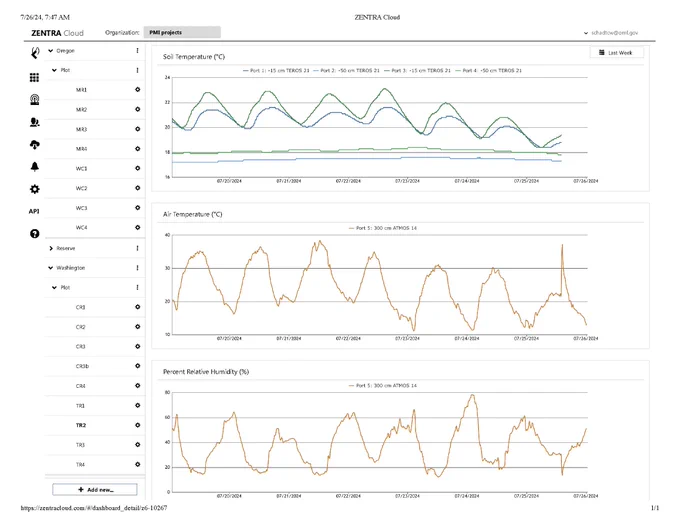Open the gear icon for CR3

[137, 346]
